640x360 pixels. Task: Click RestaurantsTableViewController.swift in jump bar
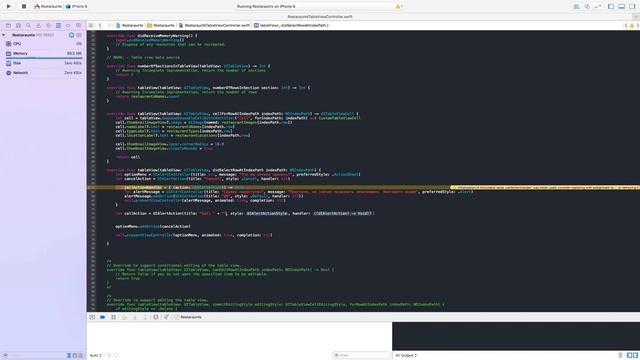[x=214, y=25]
